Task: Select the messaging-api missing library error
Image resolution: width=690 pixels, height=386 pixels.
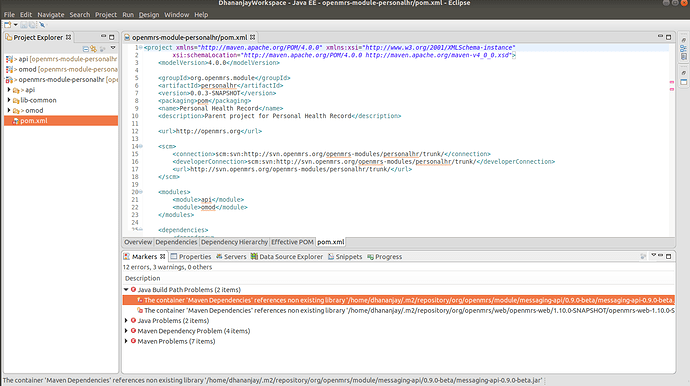Action: [x=399, y=300]
